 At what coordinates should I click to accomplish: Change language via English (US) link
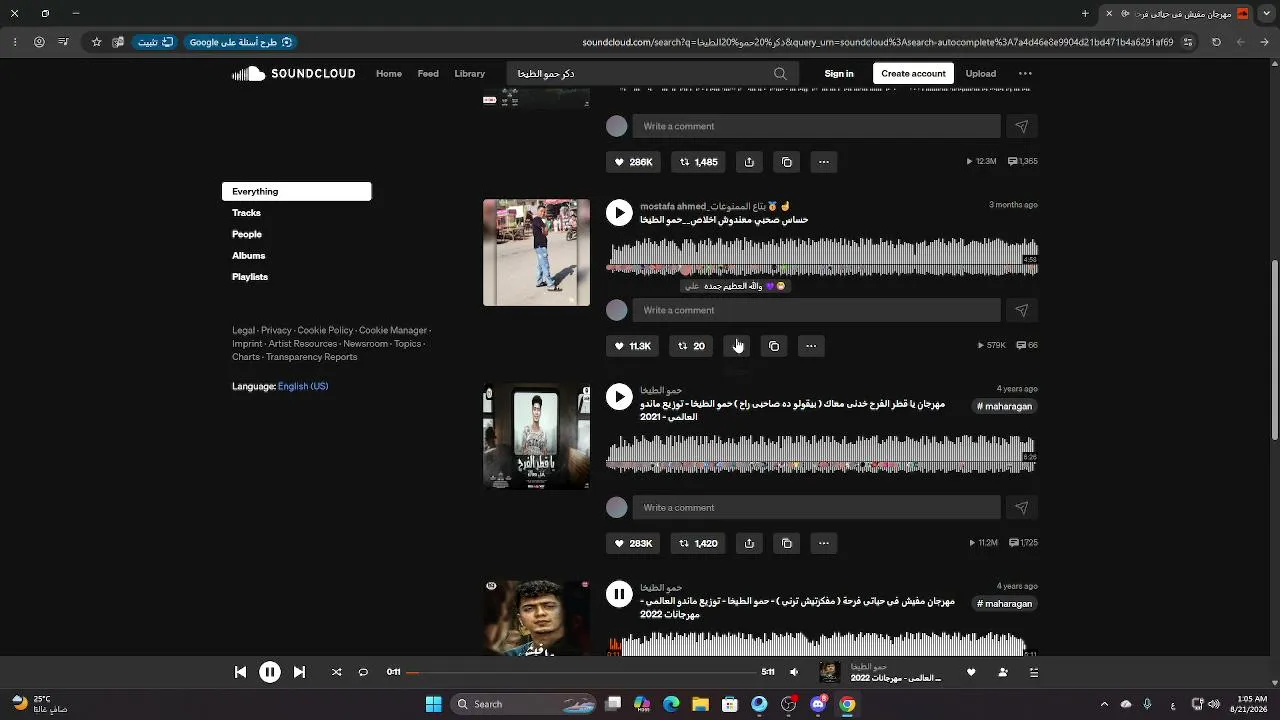pyautogui.click(x=303, y=386)
